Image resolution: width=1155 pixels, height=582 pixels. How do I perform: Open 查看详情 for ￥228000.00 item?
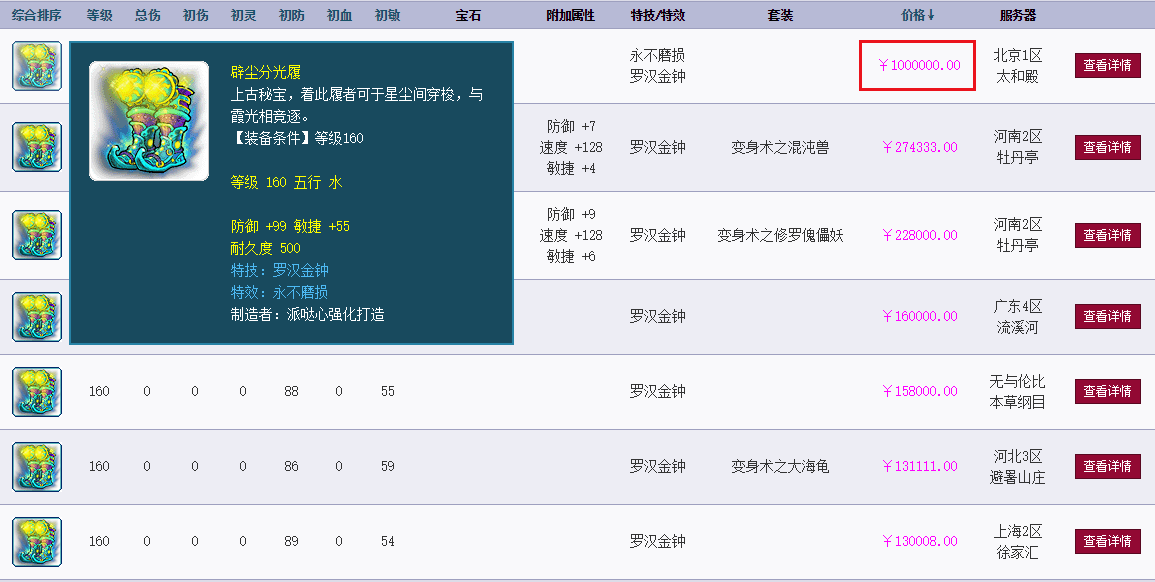click(1107, 235)
